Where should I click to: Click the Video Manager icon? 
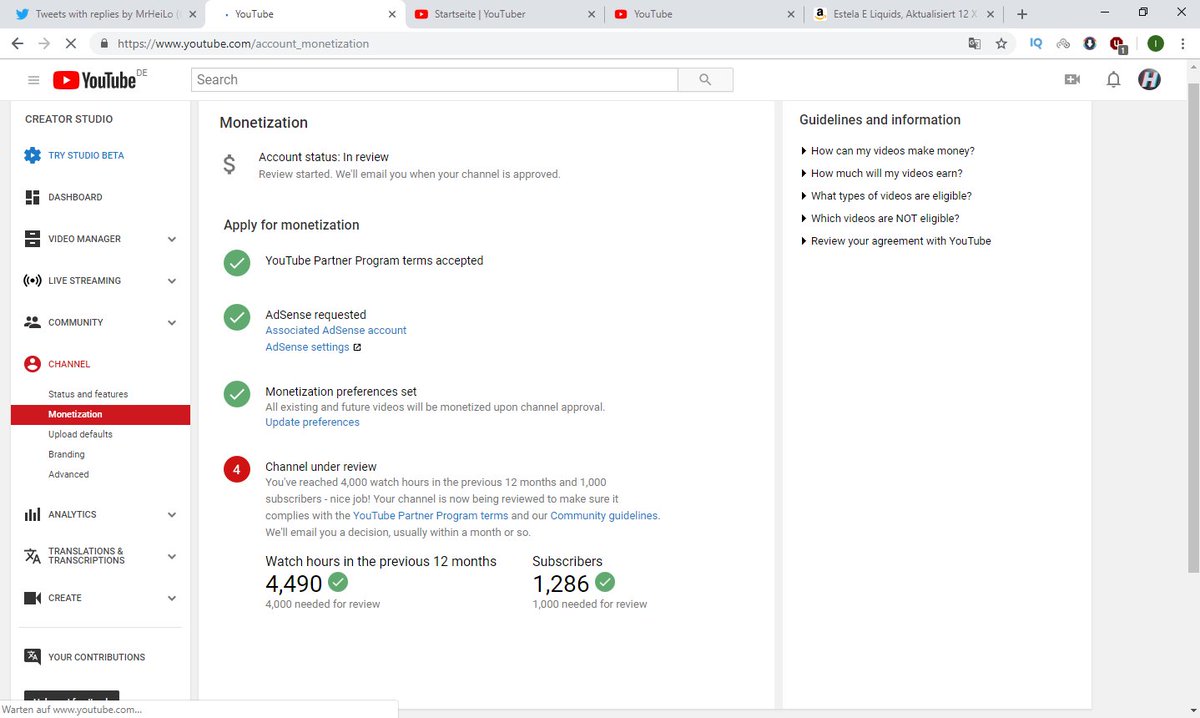(32, 239)
